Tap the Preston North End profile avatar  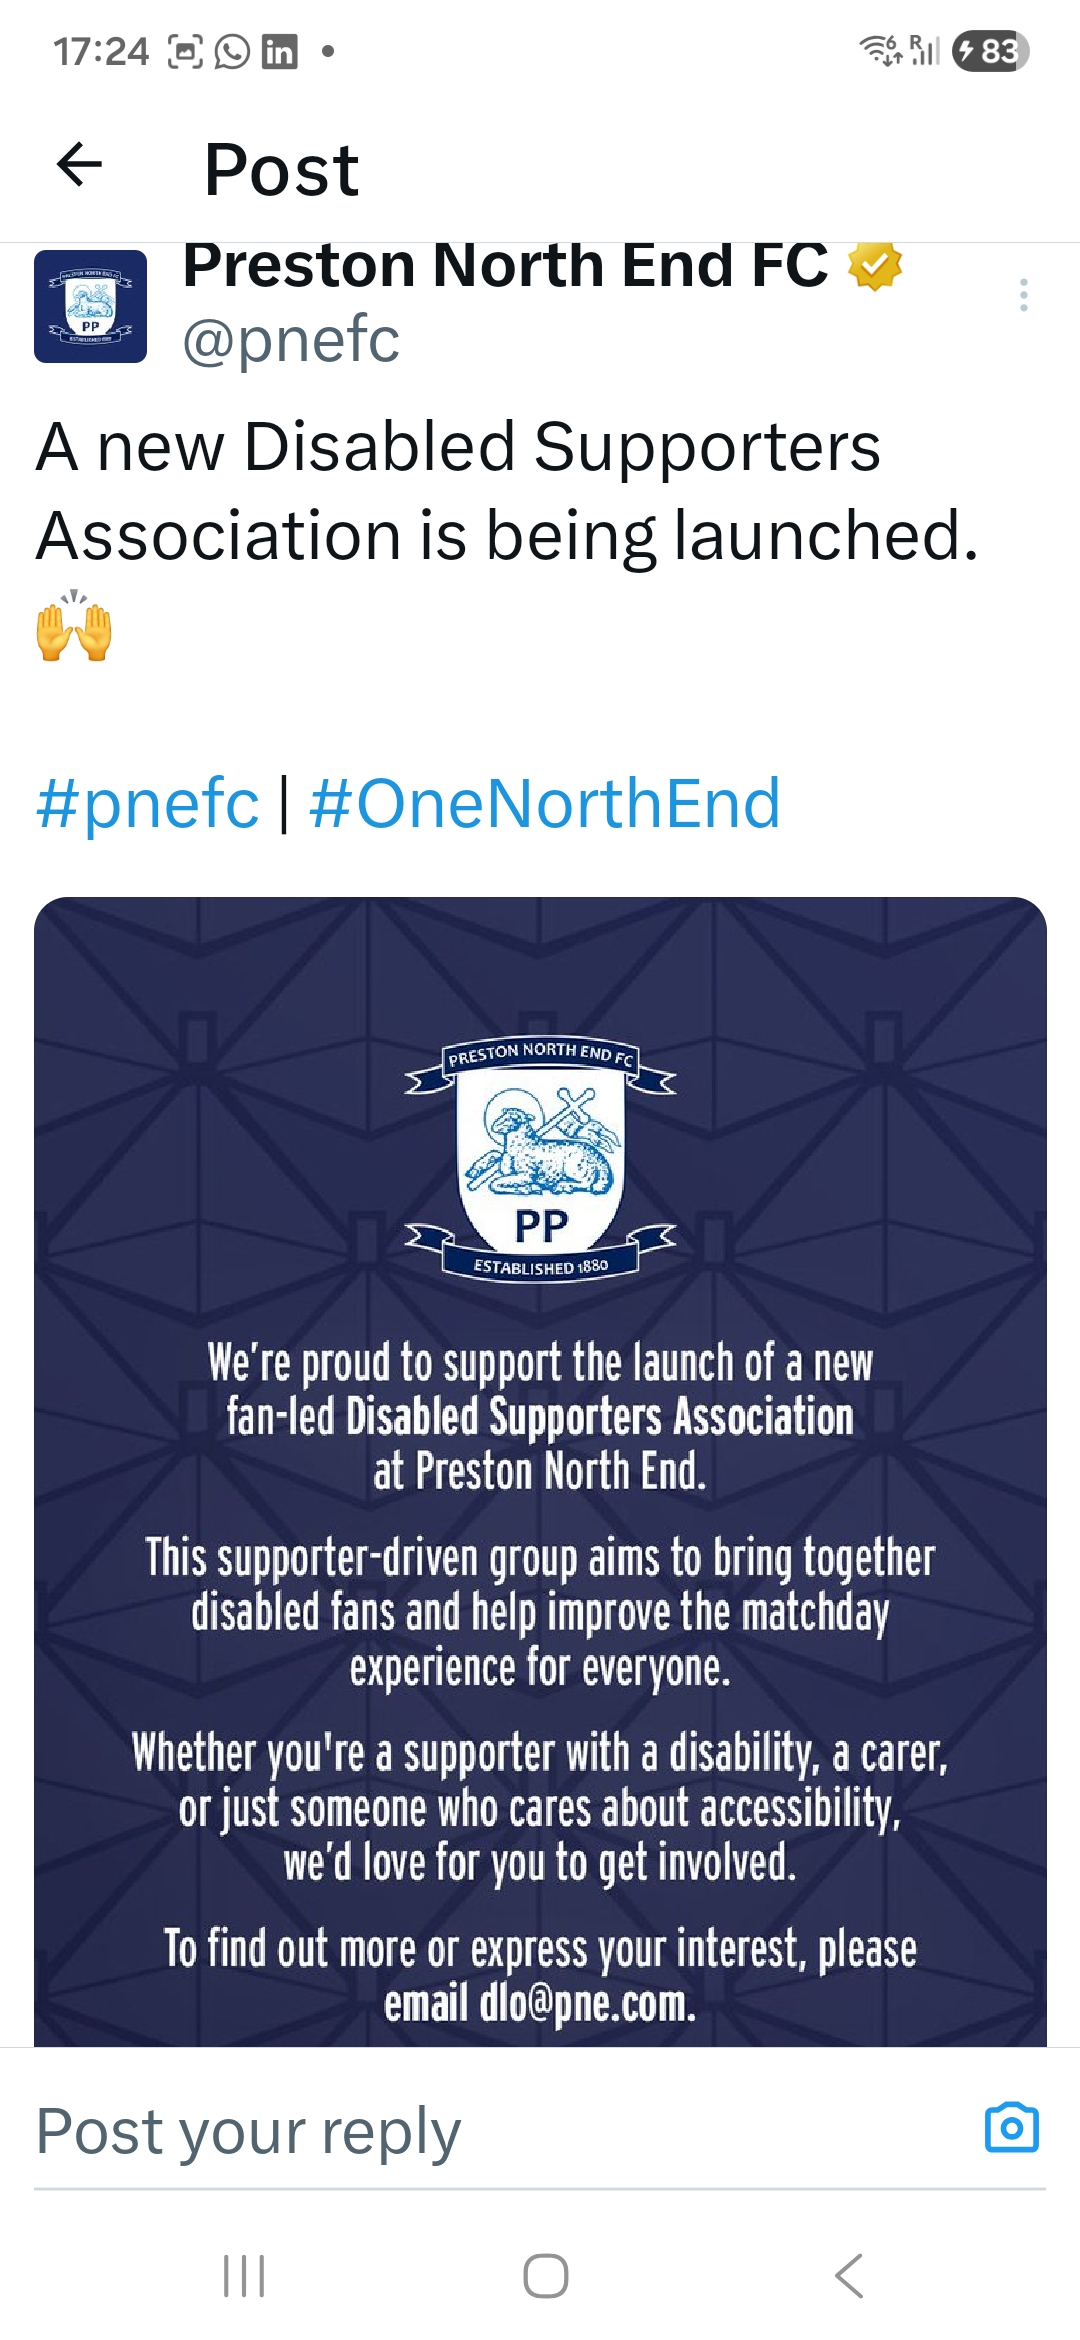(x=90, y=306)
